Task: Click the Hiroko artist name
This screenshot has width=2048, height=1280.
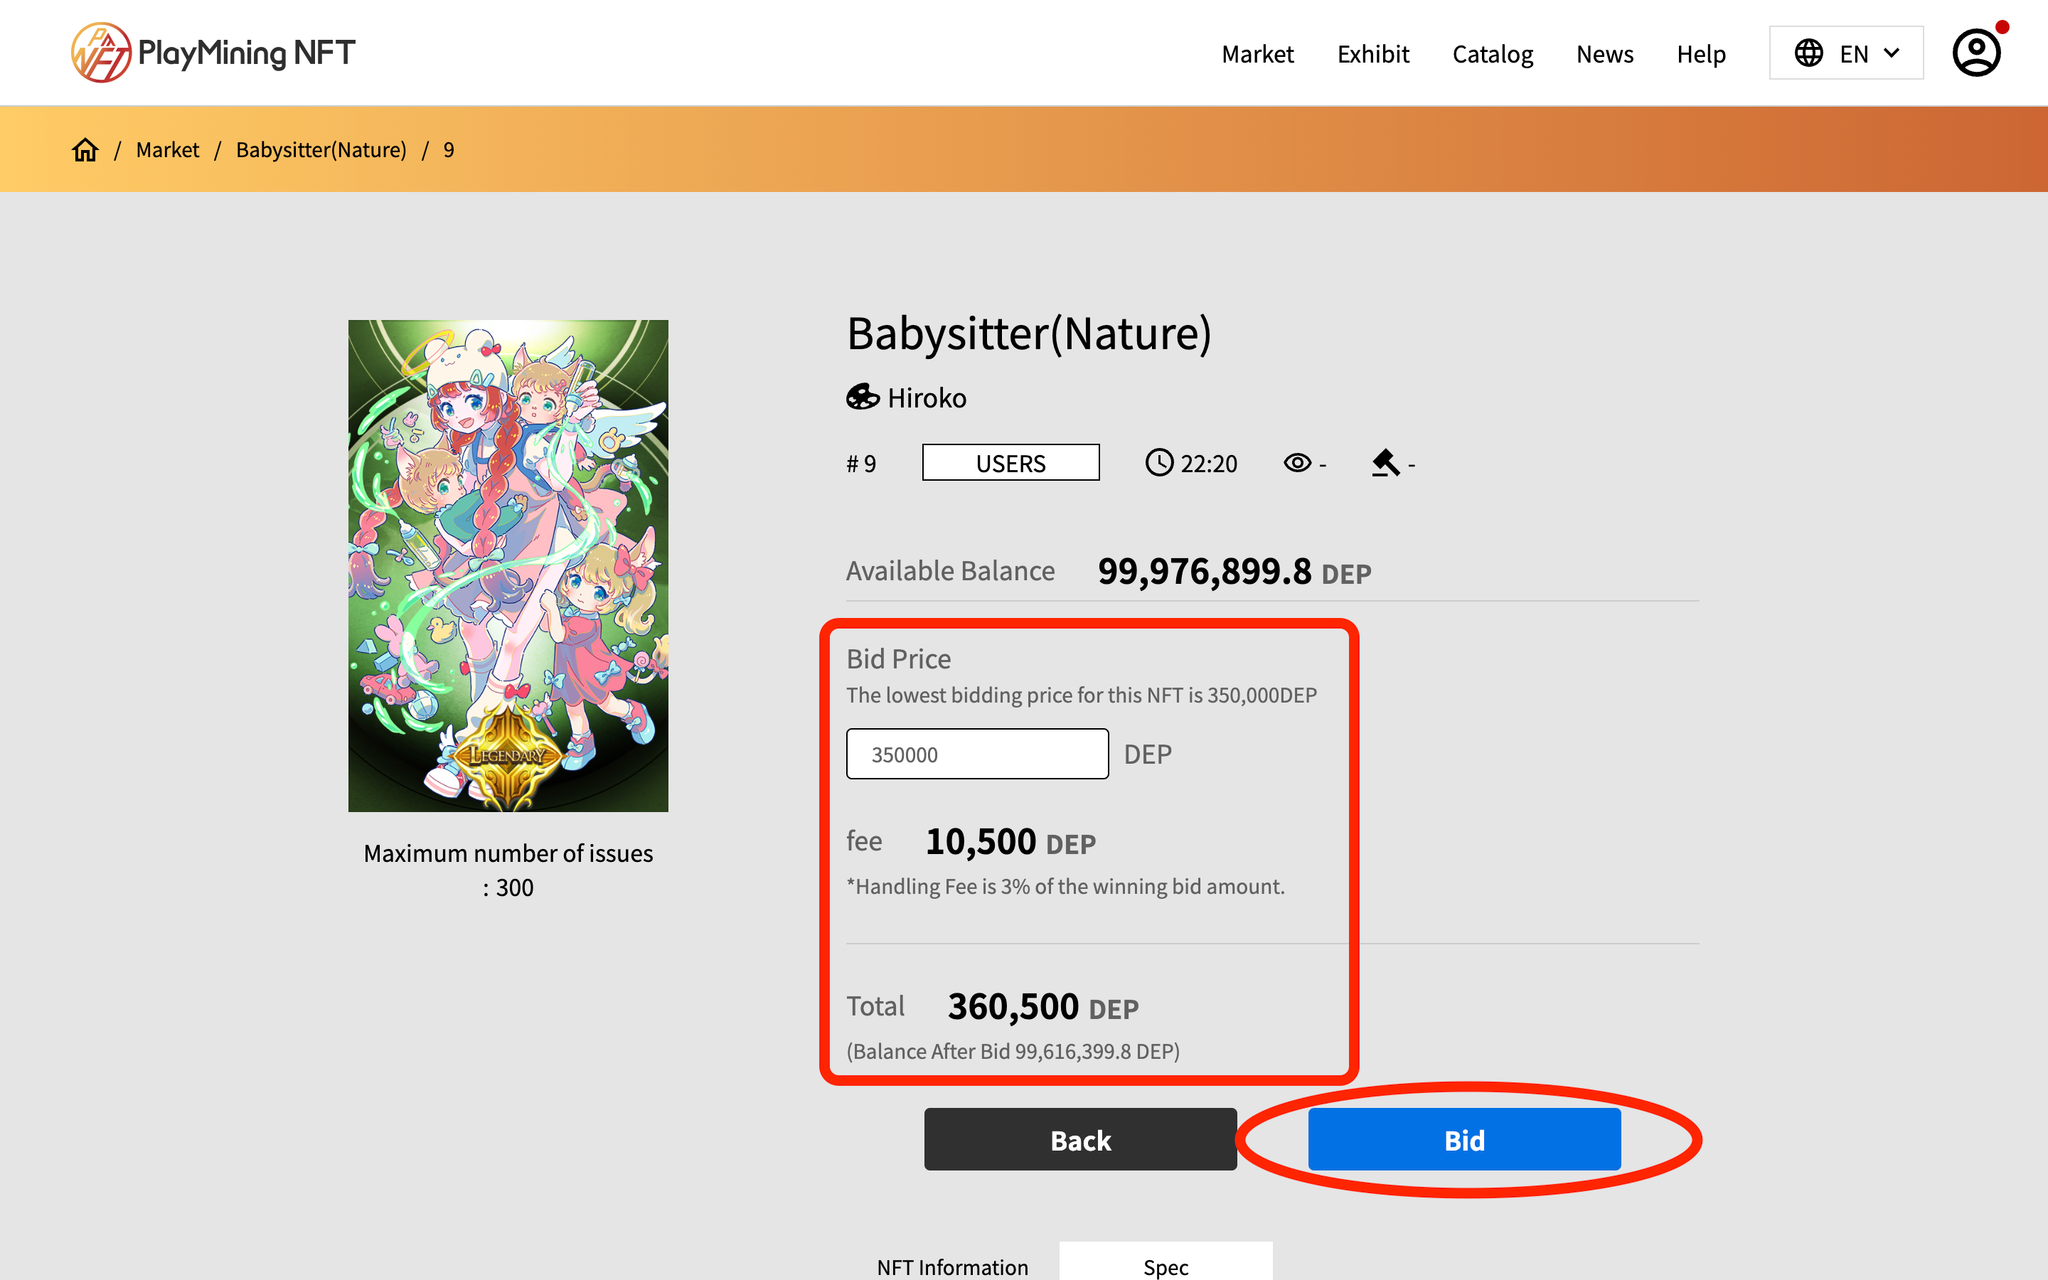Action: (x=926, y=398)
